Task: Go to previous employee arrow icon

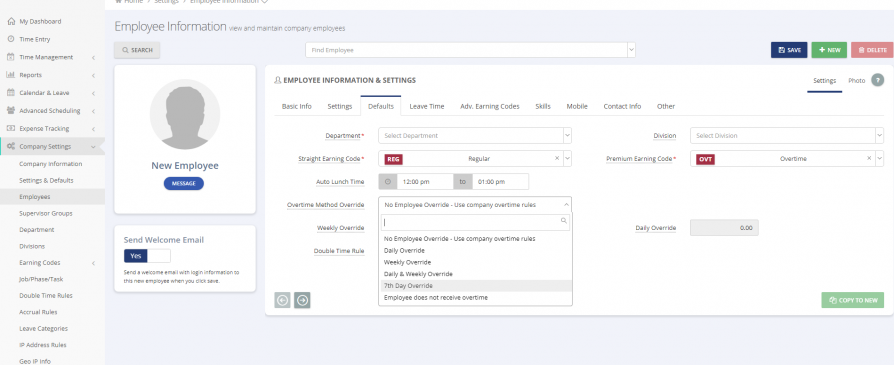Action: coord(282,300)
